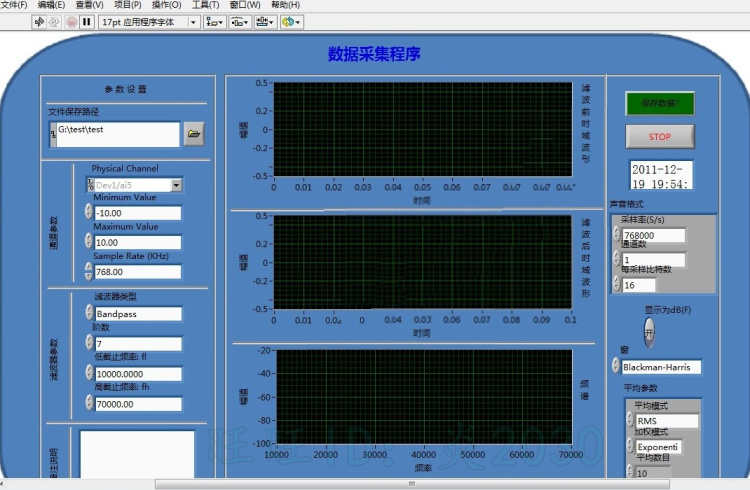Open the 文件(F) menu
The width and height of the screenshot is (750, 490).
coord(14,5)
